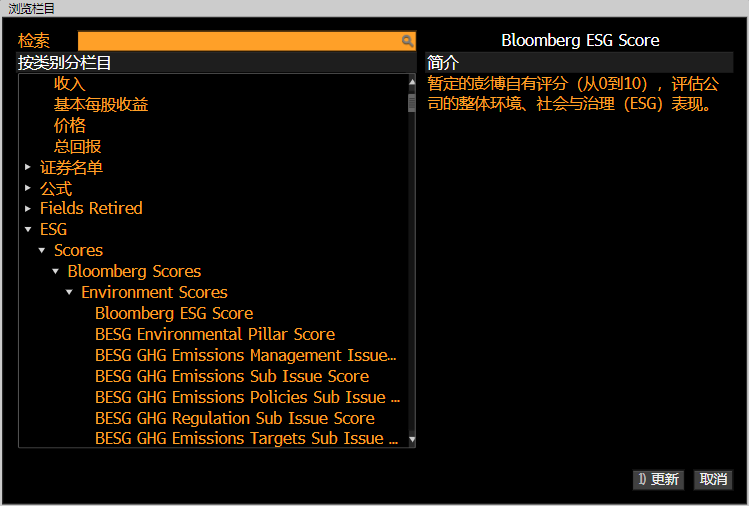749x506 pixels.
Task: Collapse the ESG category arrow
Action: [x=28, y=230]
